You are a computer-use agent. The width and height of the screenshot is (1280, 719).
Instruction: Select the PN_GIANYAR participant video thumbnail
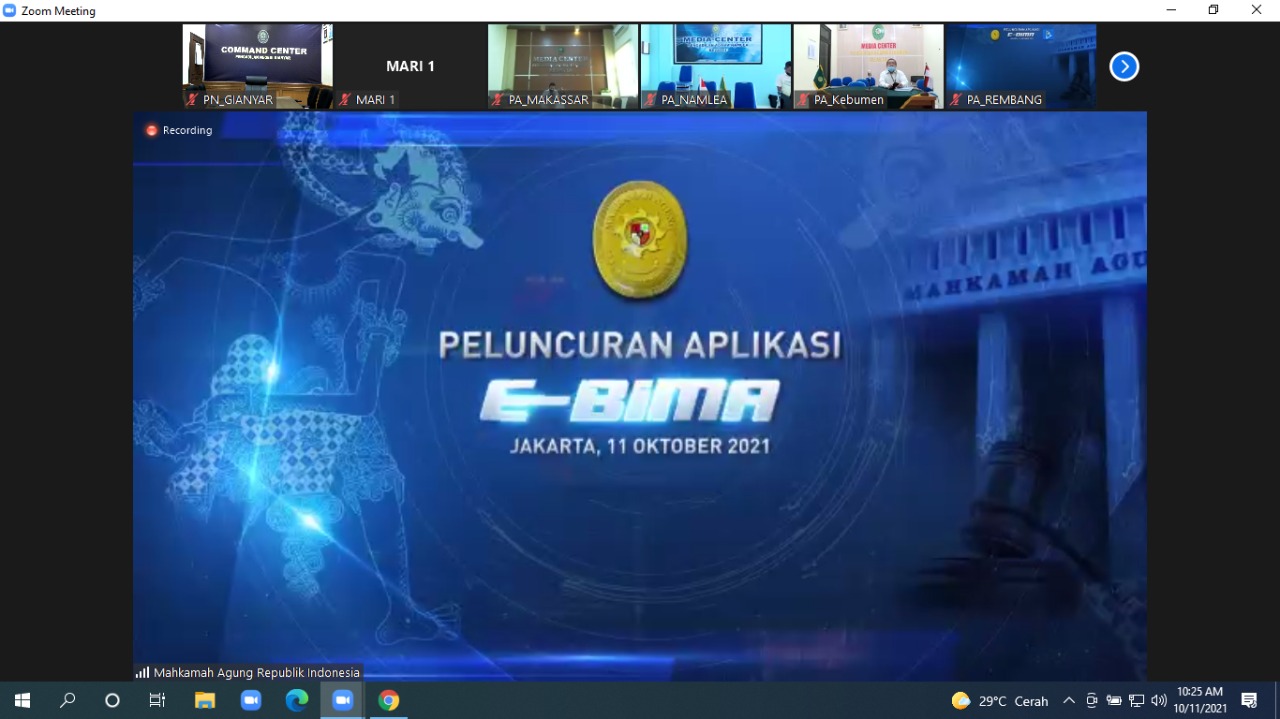258,66
